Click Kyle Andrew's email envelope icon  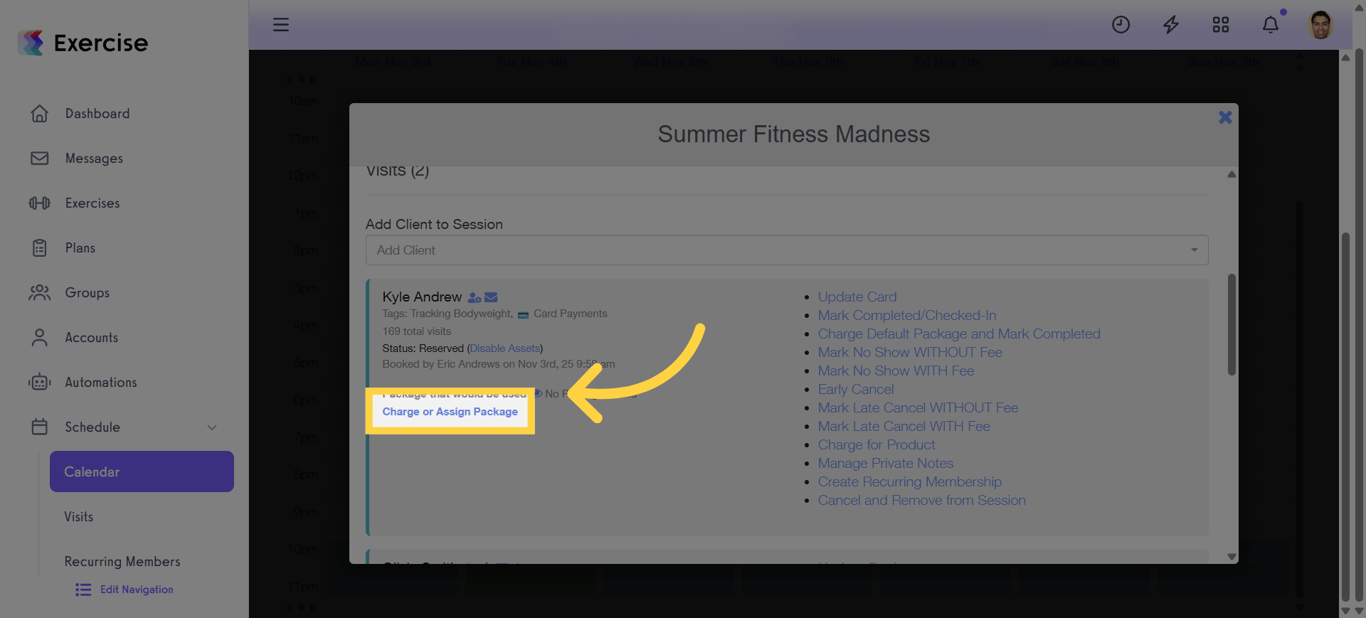pos(491,297)
